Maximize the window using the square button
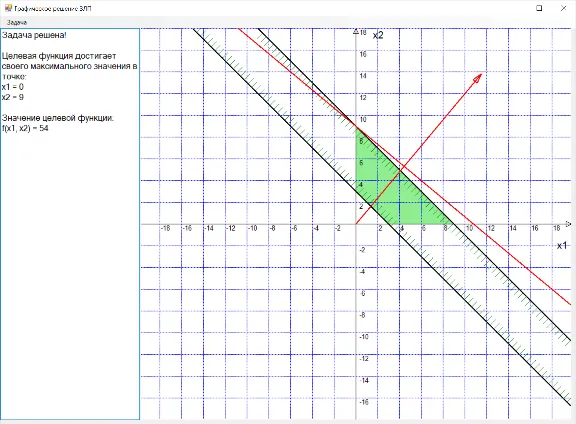Image resolution: width=576 pixels, height=424 pixels. (539, 8)
